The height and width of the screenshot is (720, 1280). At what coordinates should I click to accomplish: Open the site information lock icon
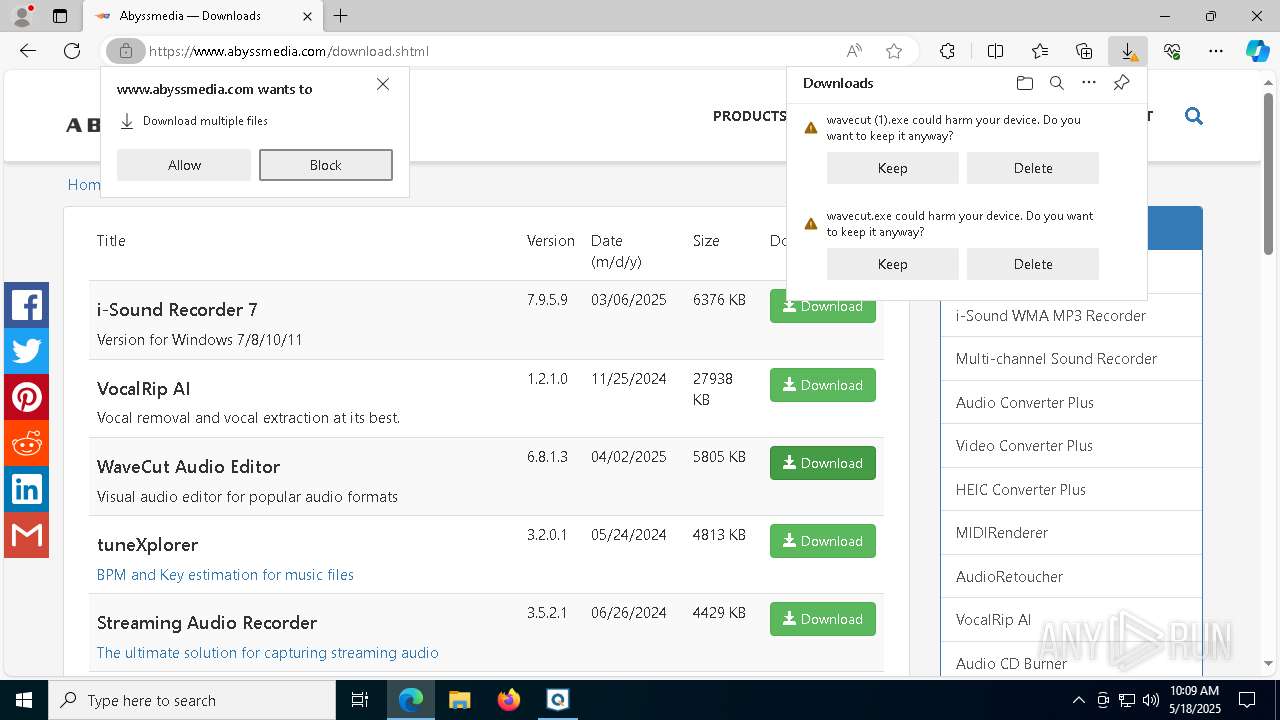(x=126, y=51)
